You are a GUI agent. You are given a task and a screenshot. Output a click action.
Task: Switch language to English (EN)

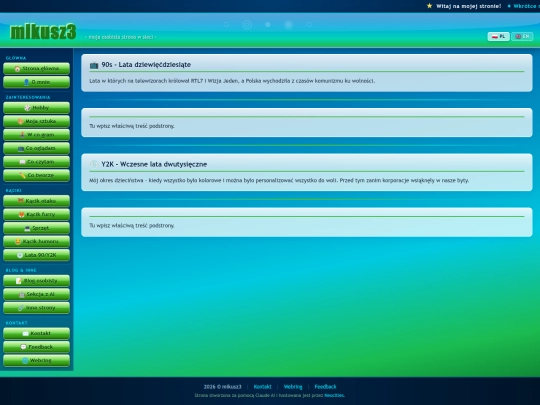coord(522,36)
